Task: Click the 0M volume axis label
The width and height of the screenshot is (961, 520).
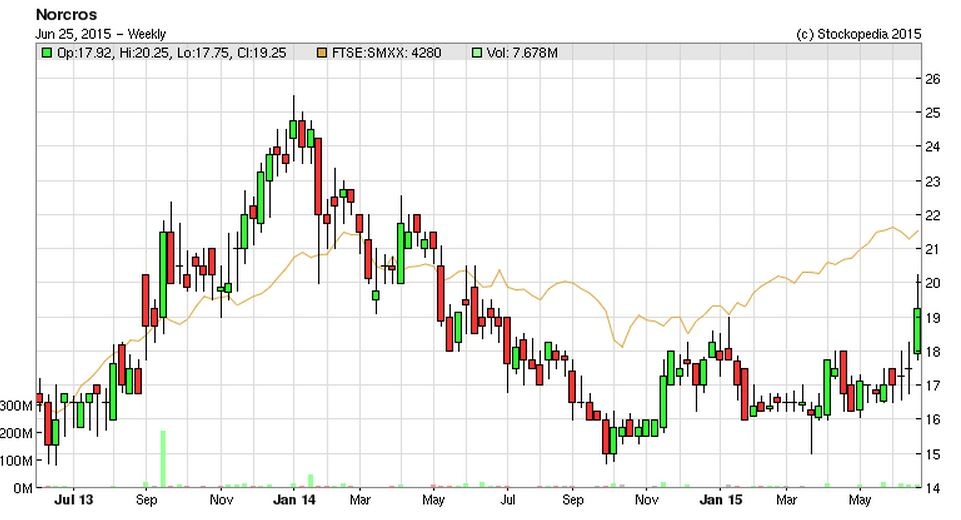Action: (x=23, y=489)
